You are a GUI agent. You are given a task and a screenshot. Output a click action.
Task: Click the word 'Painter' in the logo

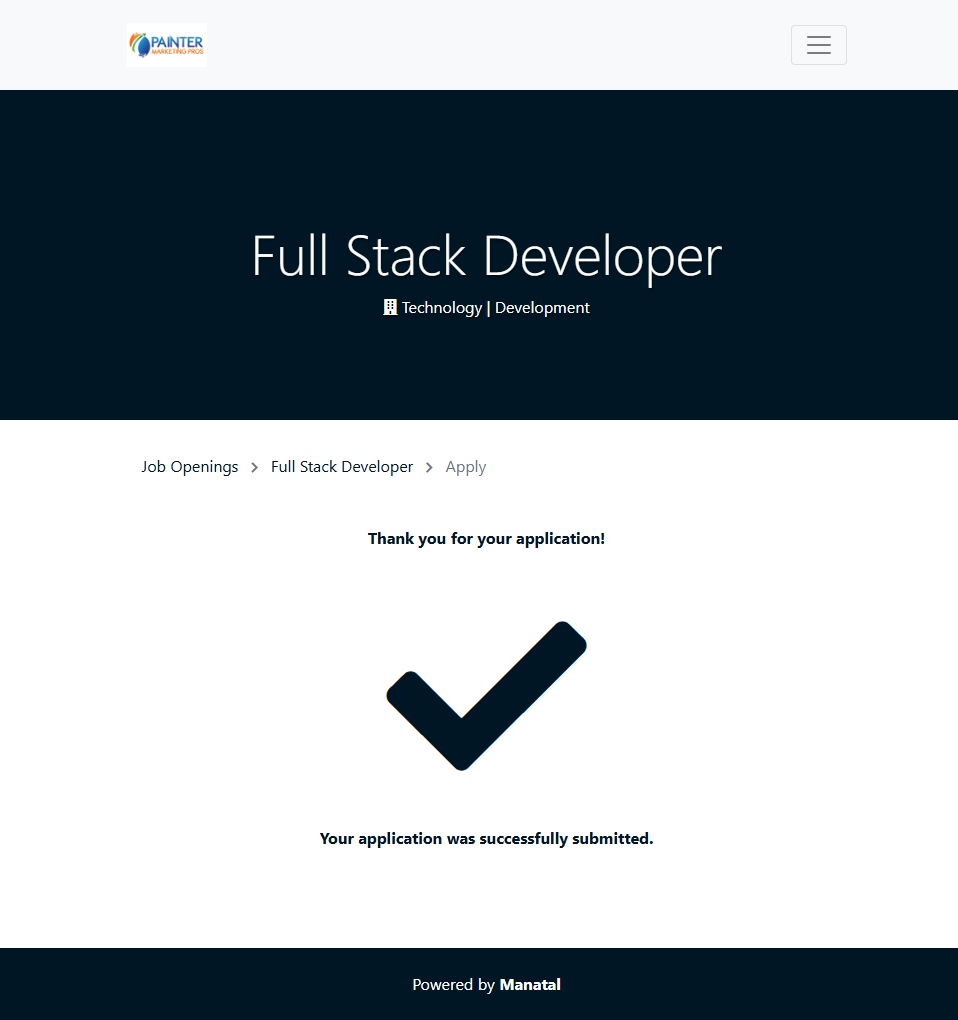177,42
